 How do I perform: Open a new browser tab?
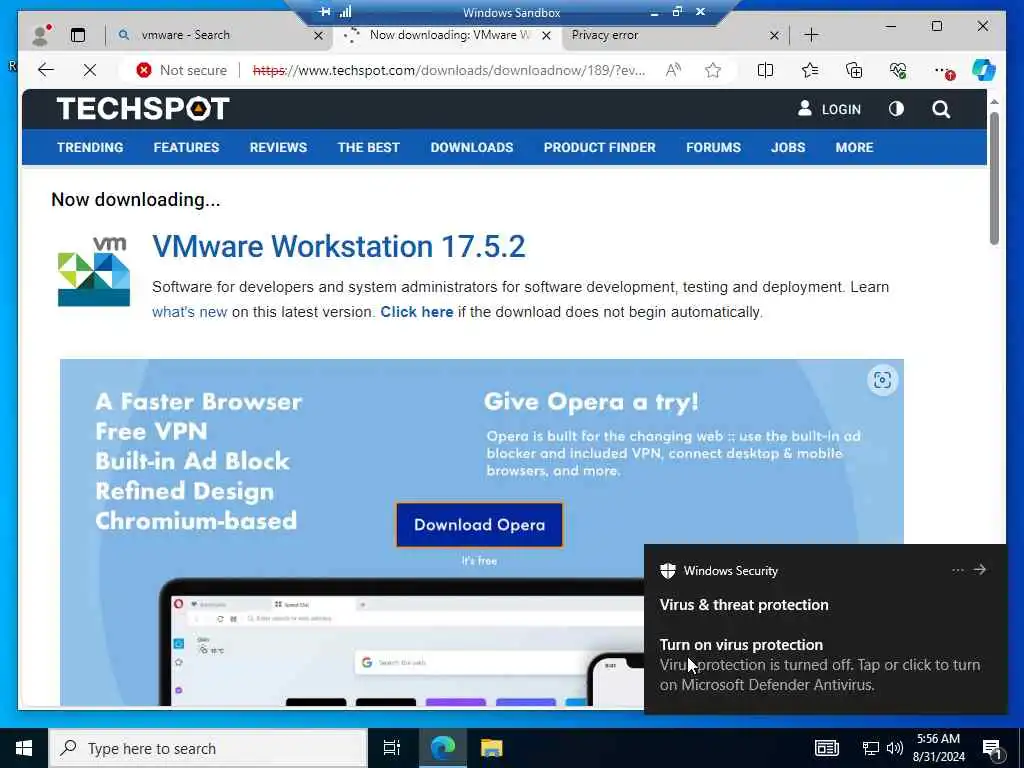[811, 35]
